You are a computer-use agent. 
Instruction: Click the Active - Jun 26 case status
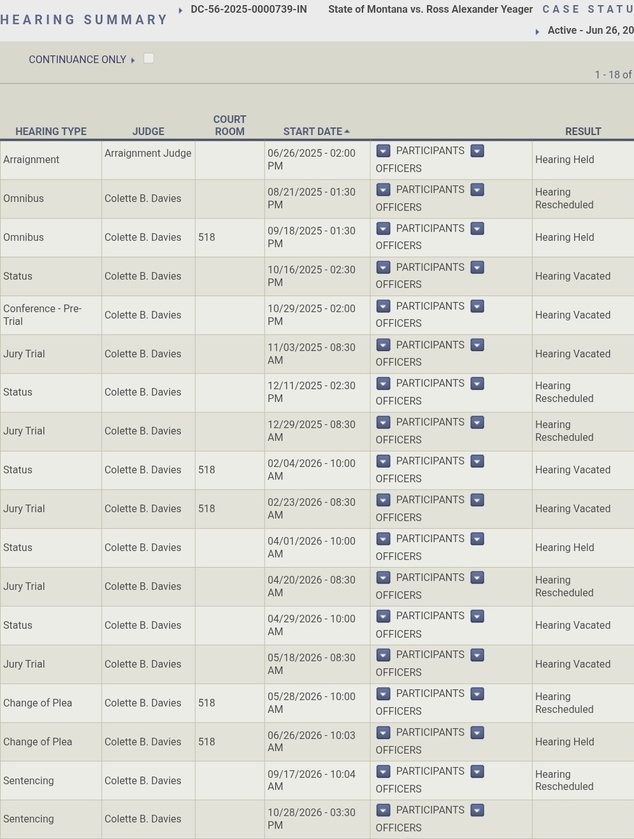[x=590, y=30]
